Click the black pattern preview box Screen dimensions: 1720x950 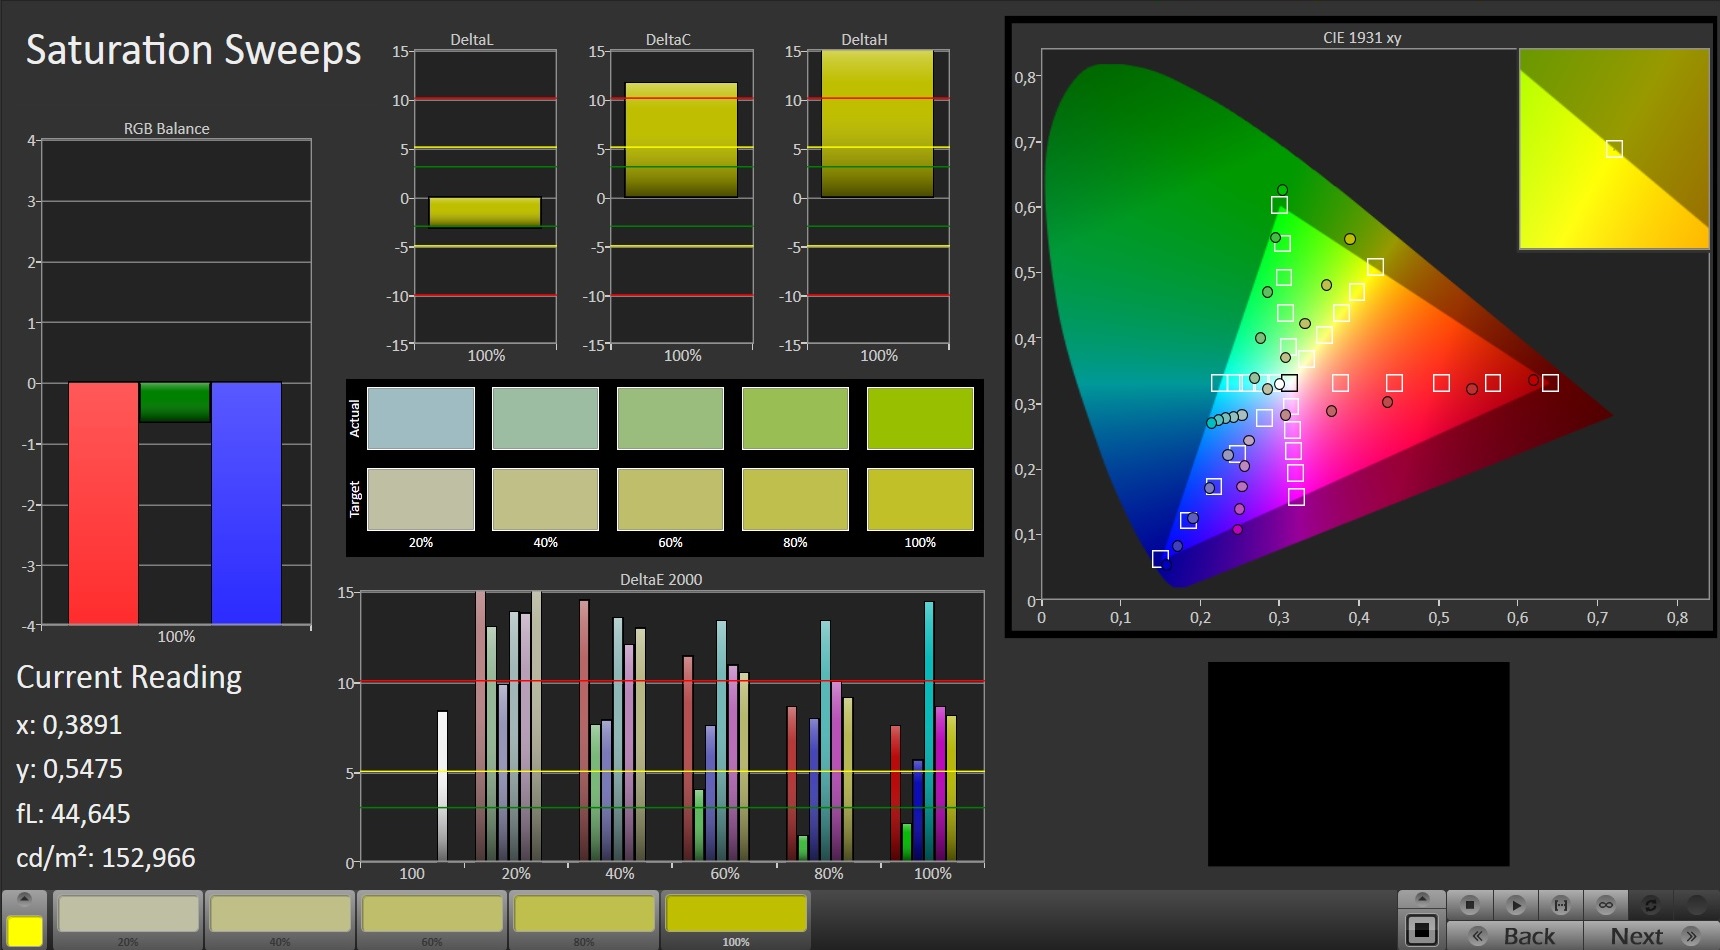[1358, 764]
